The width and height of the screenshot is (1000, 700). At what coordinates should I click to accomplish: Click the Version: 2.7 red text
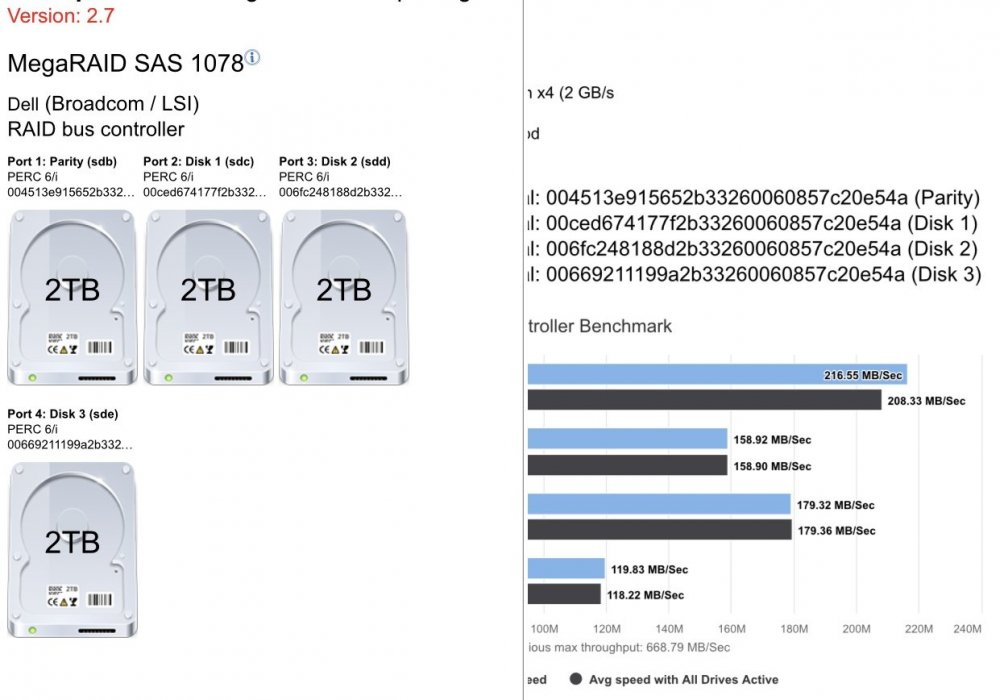(x=61, y=15)
